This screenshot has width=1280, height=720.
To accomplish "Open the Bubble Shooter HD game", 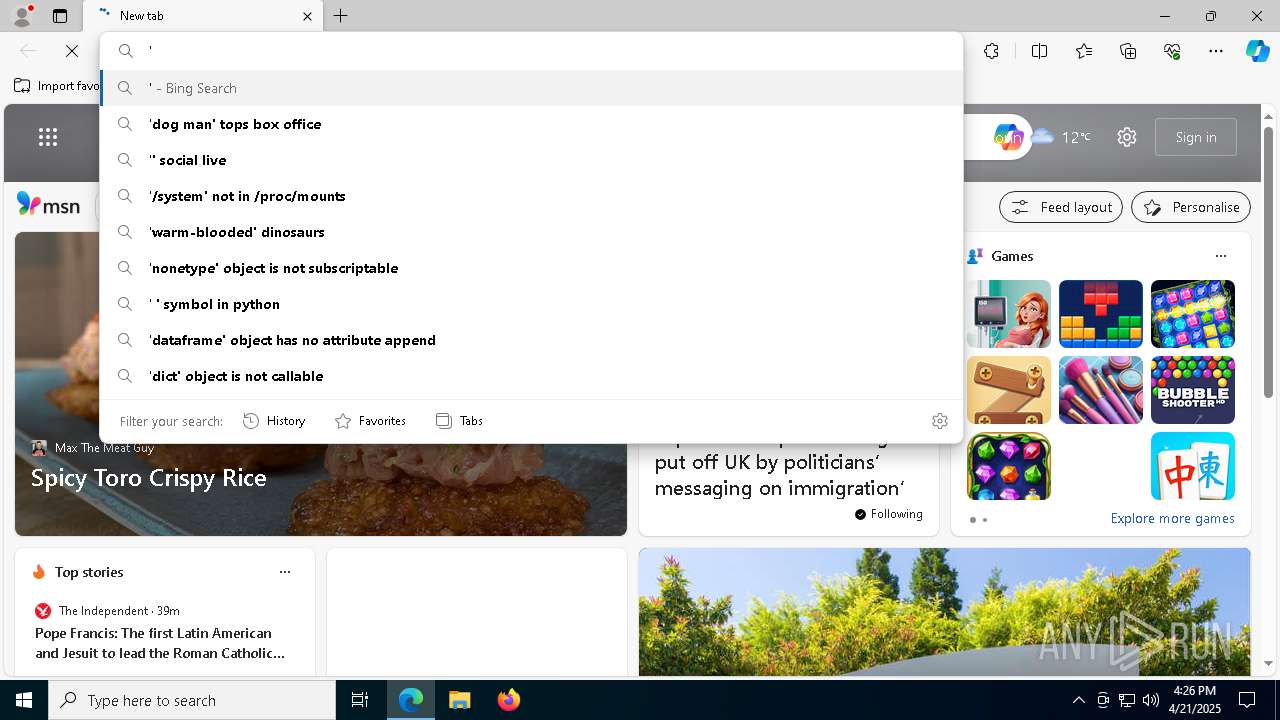I will tap(1193, 390).
